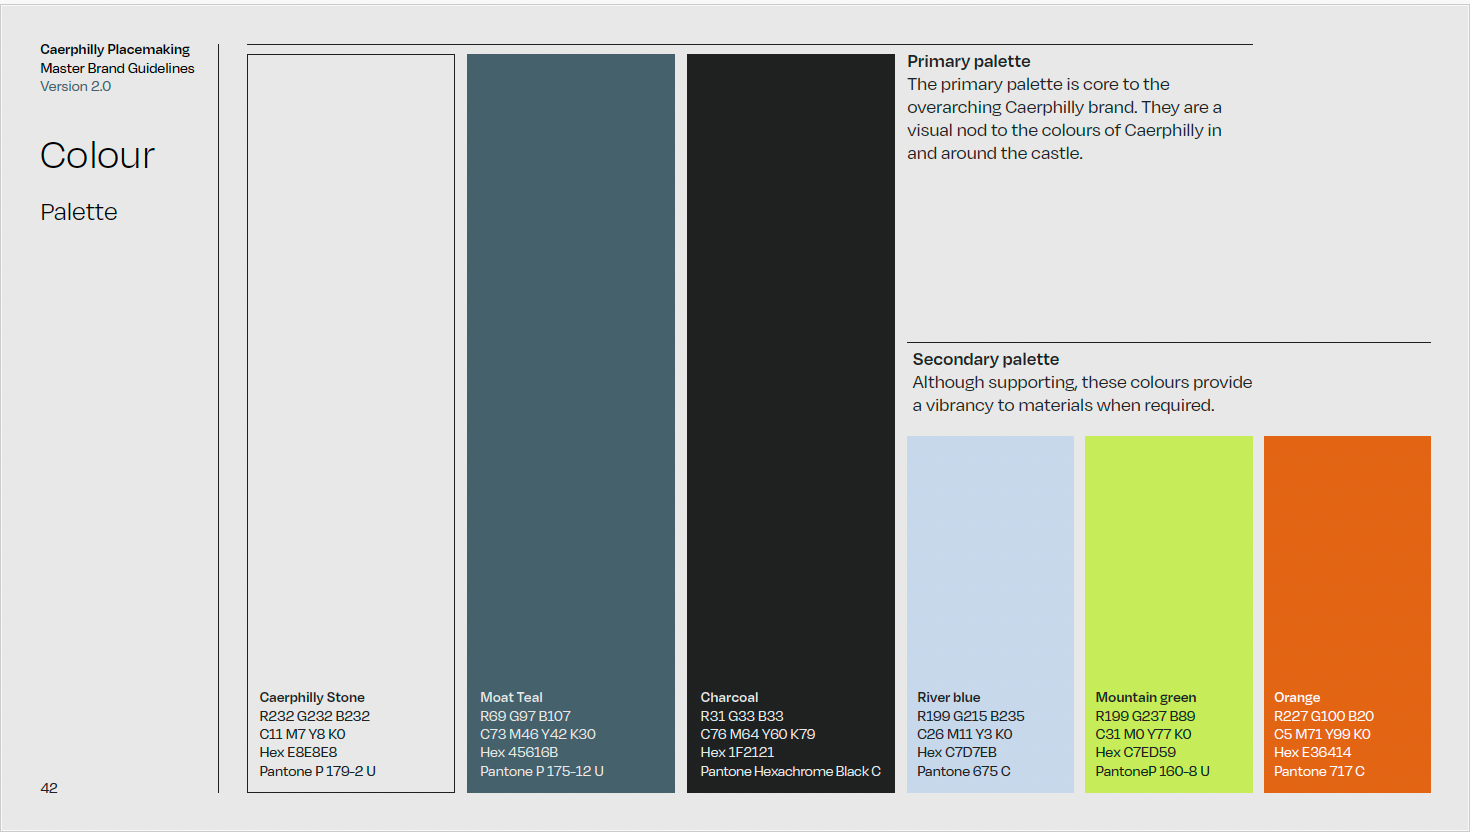The width and height of the screenshot is (1470, 832).
Task: Click 'R31 G33 B33' value
Action: pyautogui.click(x=742, y=716)
